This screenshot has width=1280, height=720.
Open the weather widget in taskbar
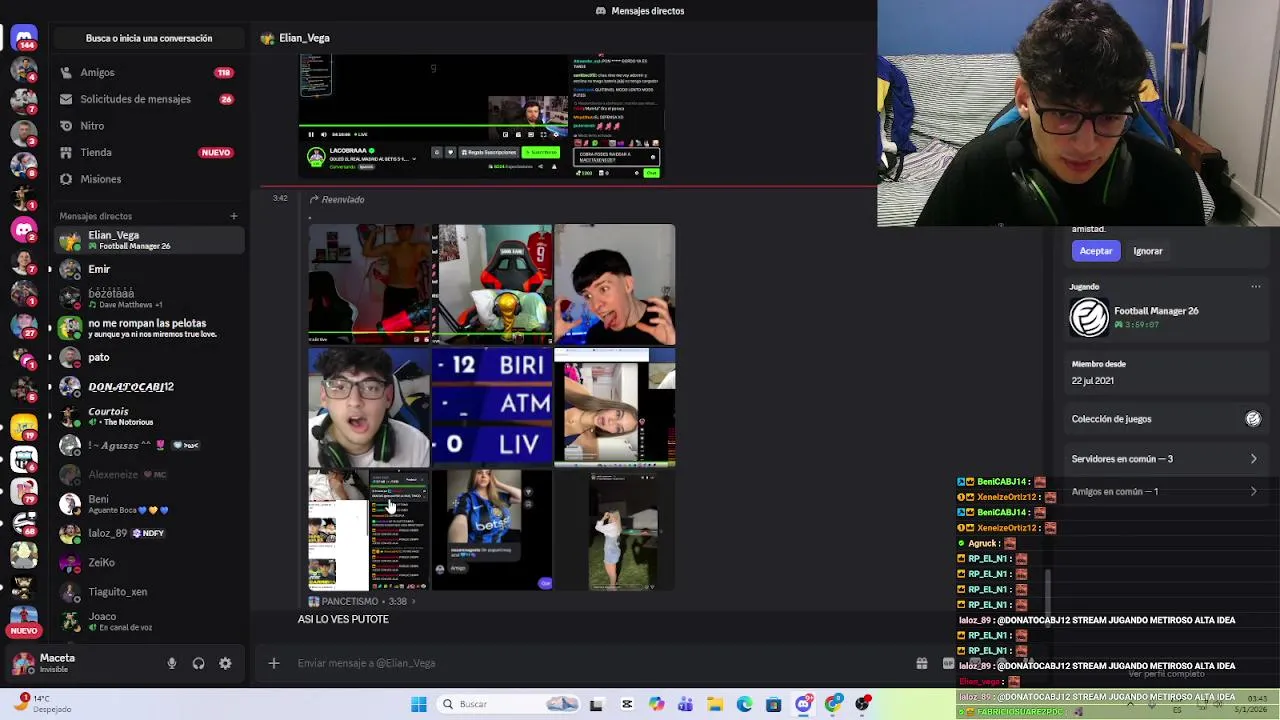[40, 704]
